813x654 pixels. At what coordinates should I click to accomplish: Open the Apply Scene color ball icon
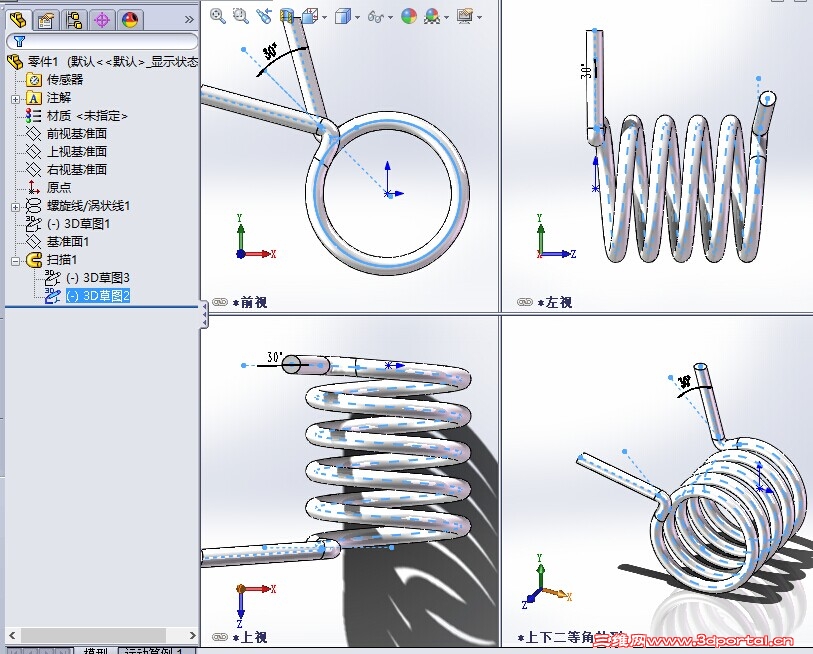coord(431,15)
